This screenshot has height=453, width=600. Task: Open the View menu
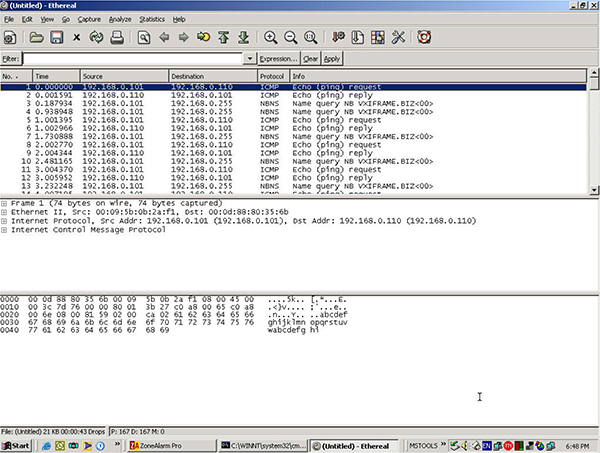click(47, 19)
